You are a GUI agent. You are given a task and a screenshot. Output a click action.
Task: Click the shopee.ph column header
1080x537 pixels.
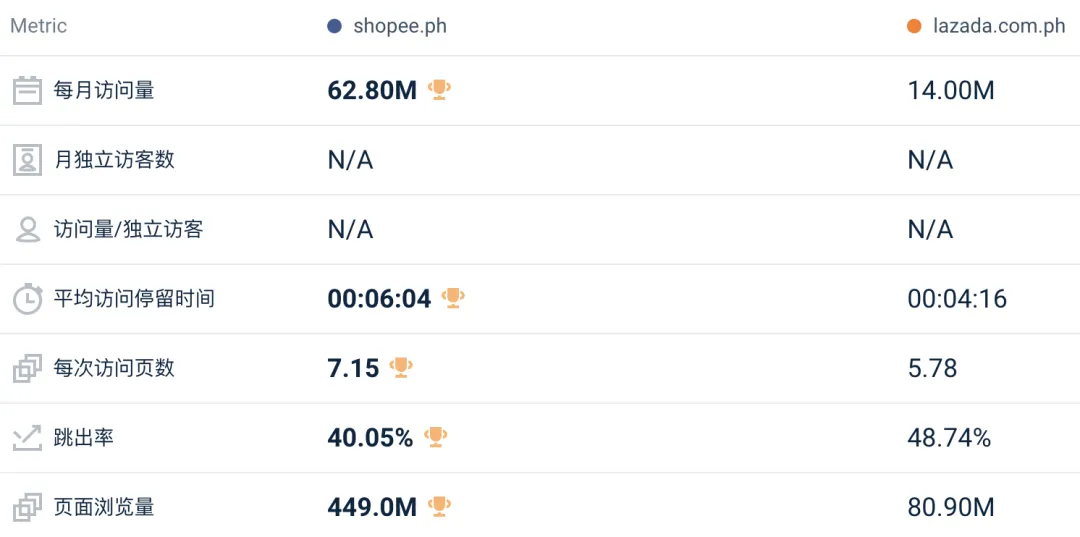click(399, 26)
